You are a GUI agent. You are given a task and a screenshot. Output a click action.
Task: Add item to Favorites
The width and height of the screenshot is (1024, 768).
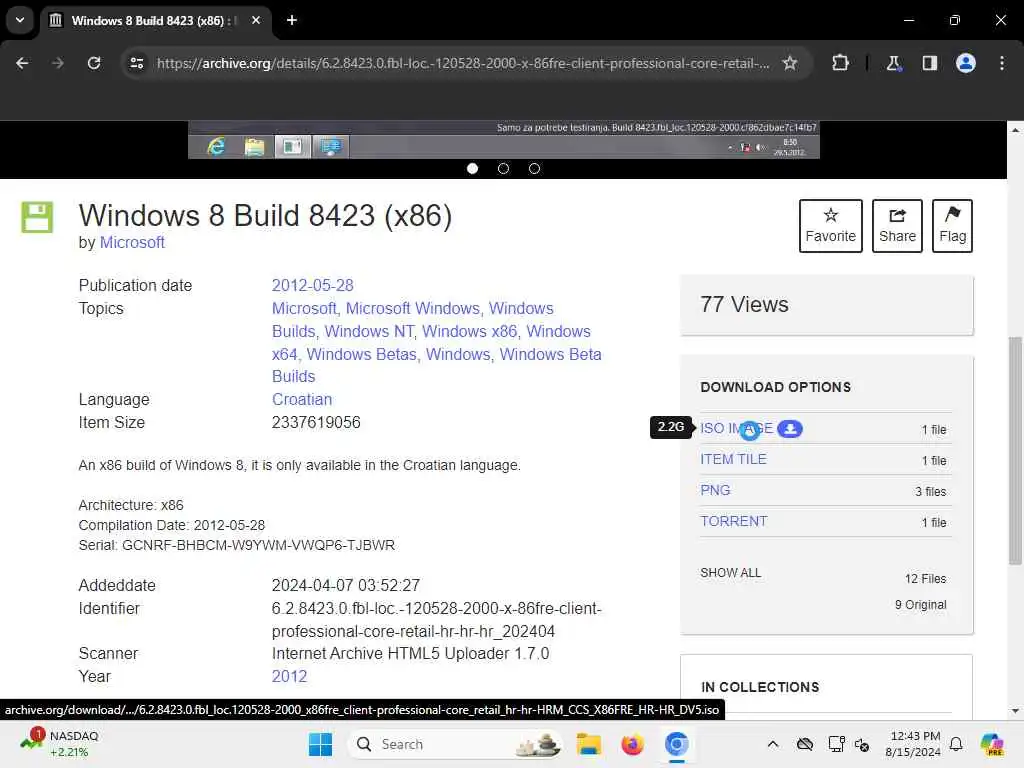pyautogui.click(x=830, y=226)
